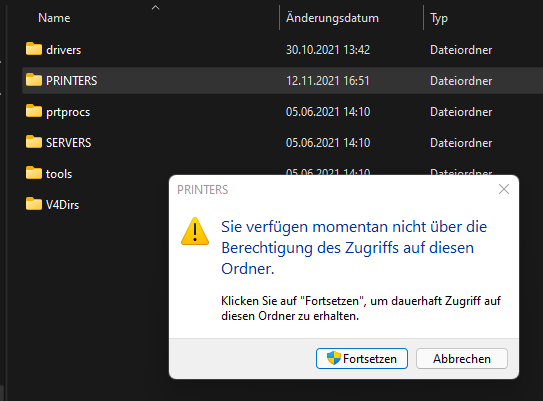Click the V4Dirs folder icon

34,204
